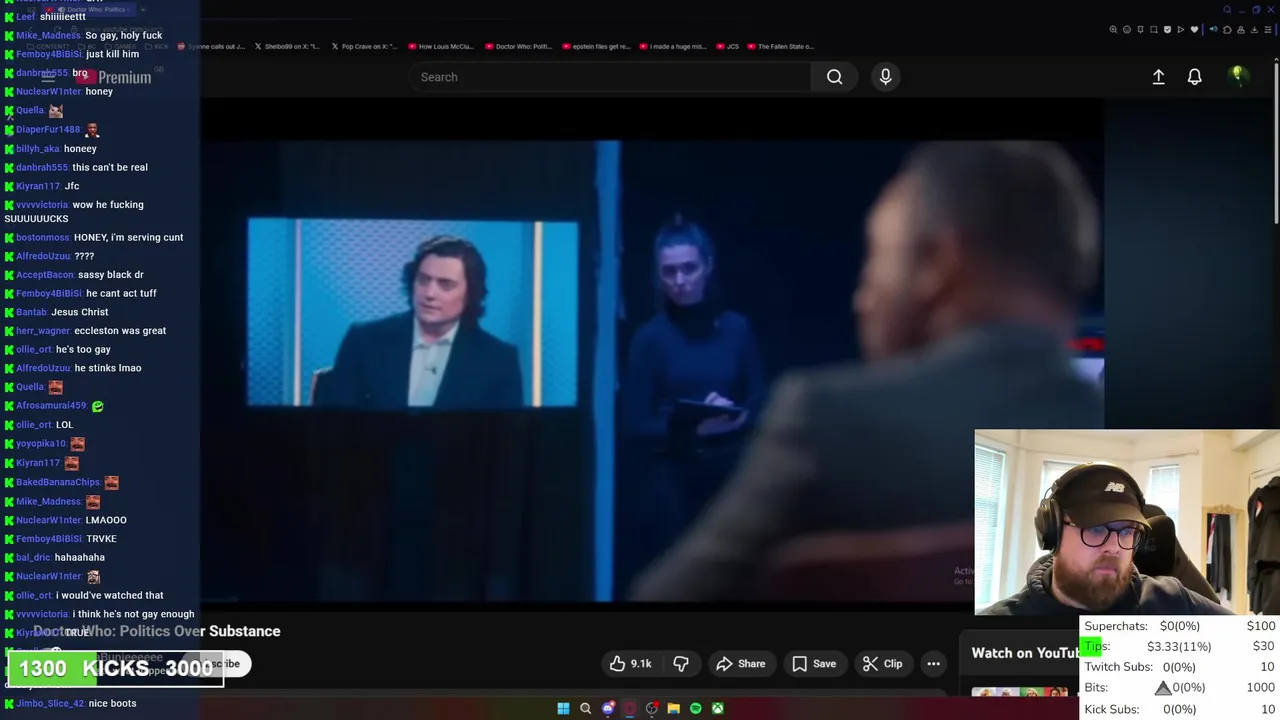
Task: Toggle the browser tab audio speaker icon
Action: click(1214, 30)
